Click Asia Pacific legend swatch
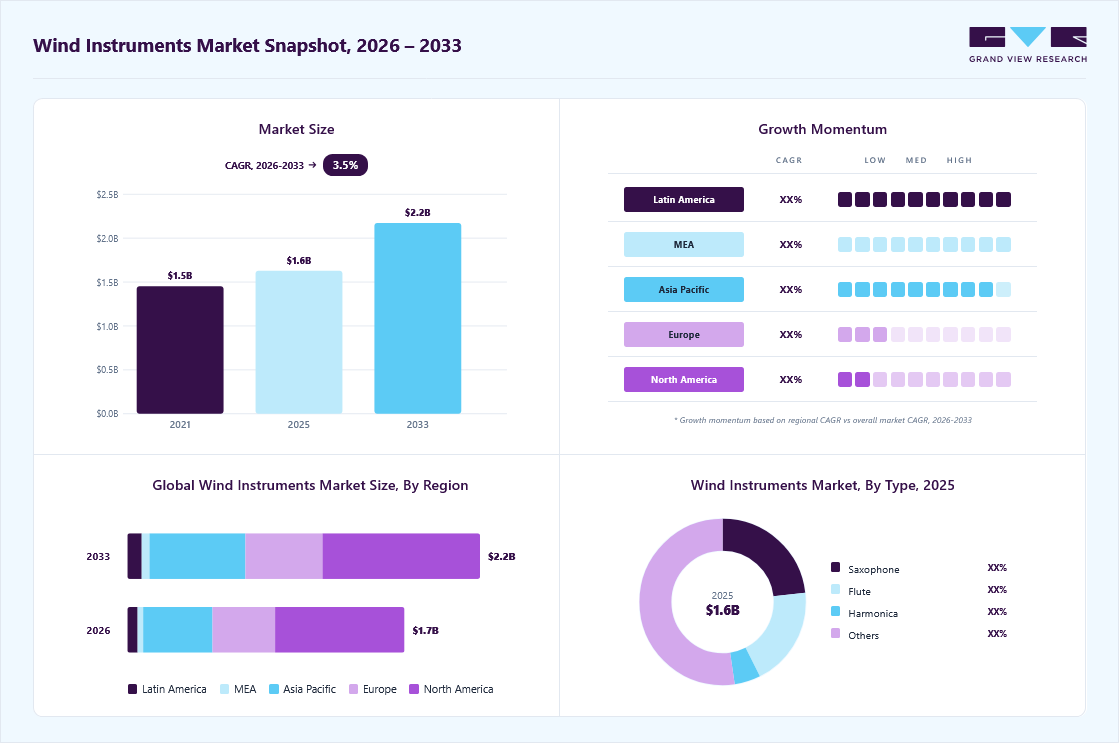1120x743 pixels. point(274,689)
